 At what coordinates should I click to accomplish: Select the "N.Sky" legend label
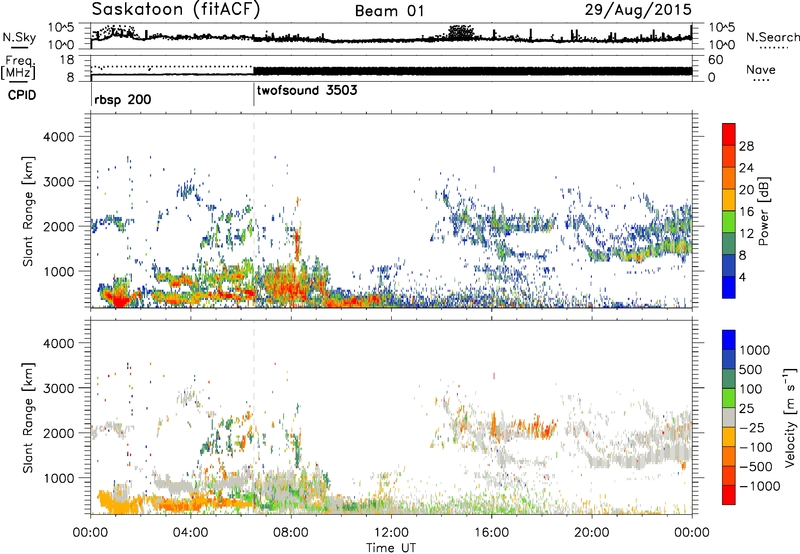(19, 37)
